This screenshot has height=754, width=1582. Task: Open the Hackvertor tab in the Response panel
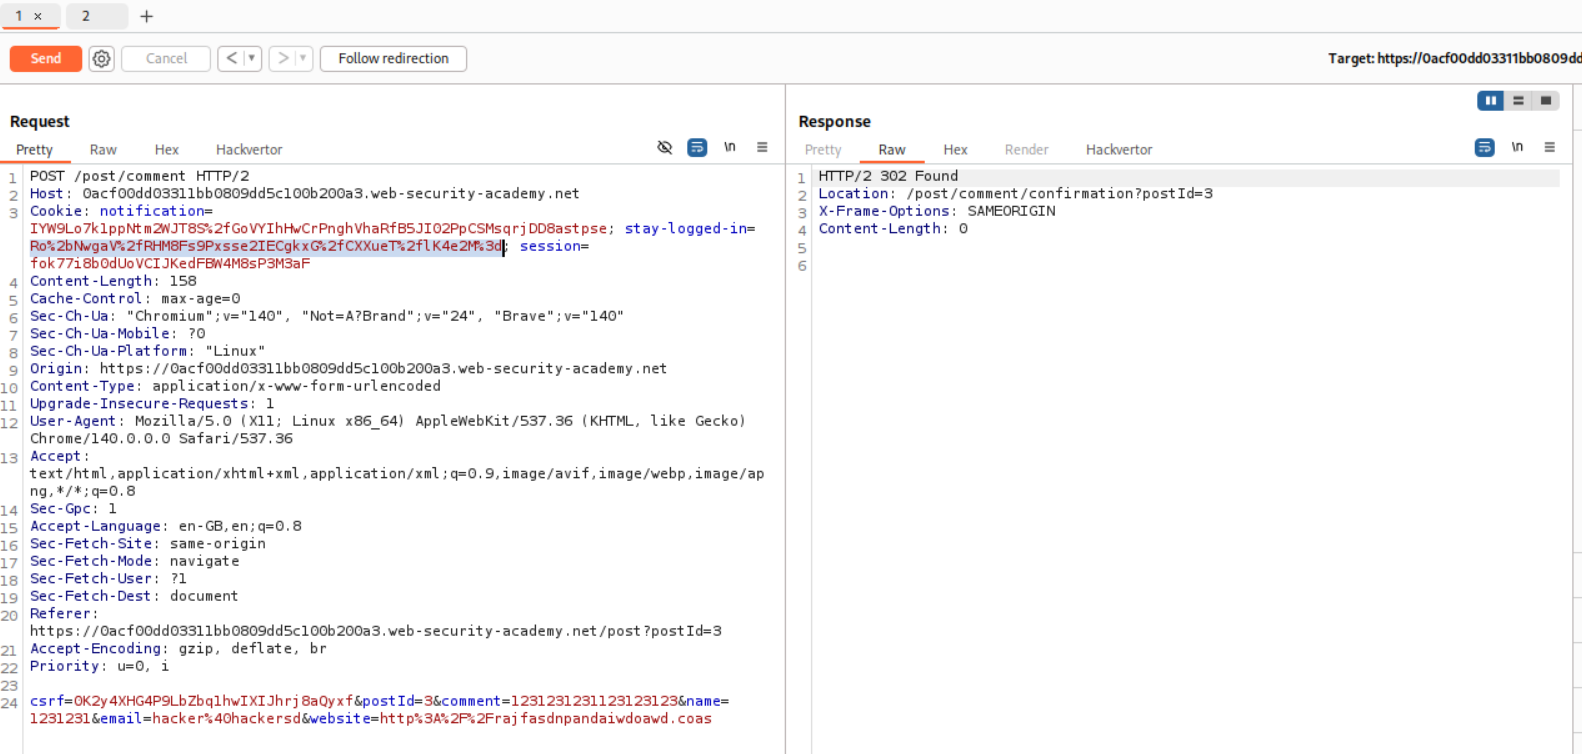(1118, 150)
